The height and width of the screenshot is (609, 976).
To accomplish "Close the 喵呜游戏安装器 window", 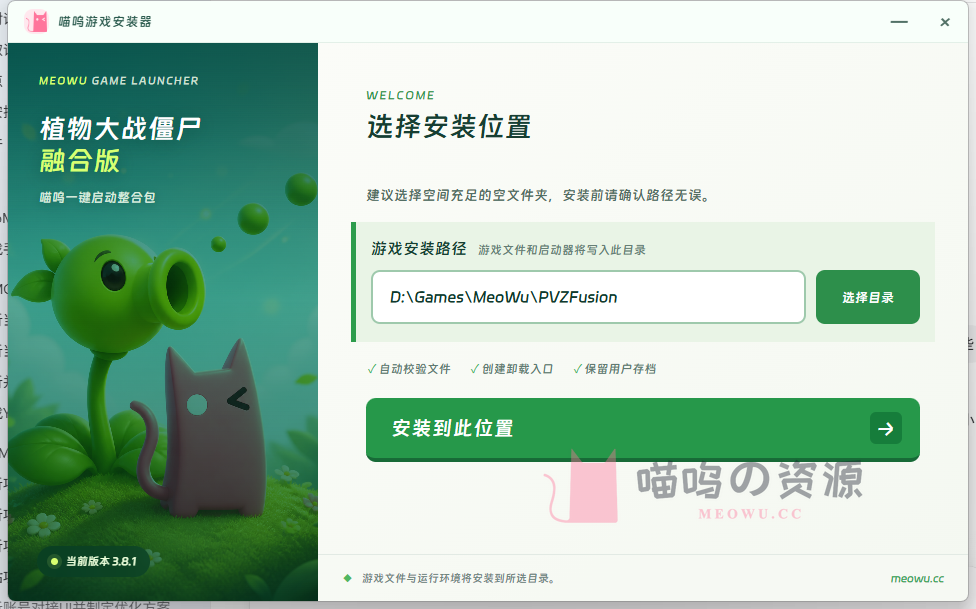I will pyautogui.click(x=945, y=22).
